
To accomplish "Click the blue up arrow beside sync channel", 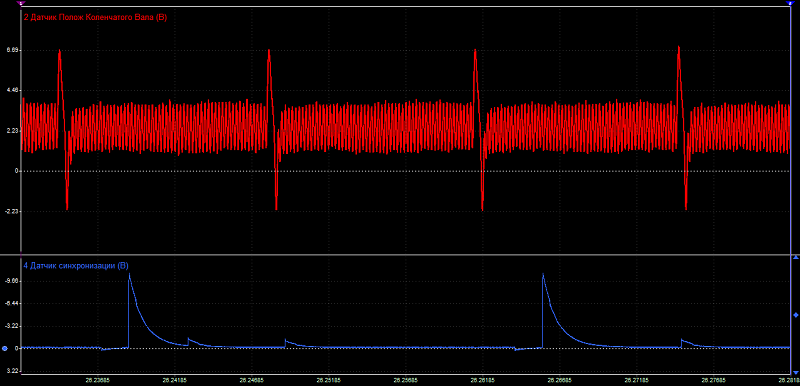I will [795, 258].
